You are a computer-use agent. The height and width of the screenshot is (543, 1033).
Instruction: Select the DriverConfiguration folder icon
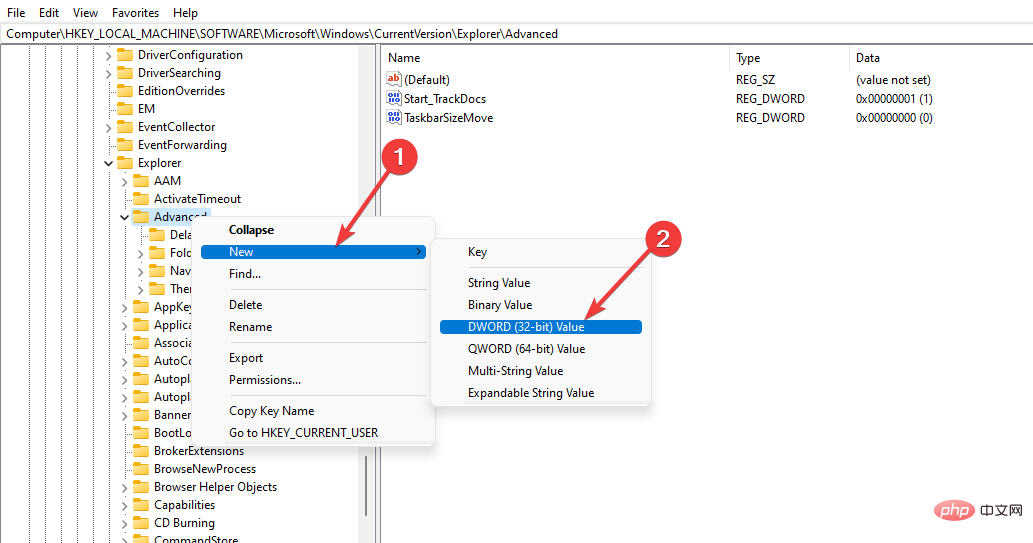click(125, 55)
